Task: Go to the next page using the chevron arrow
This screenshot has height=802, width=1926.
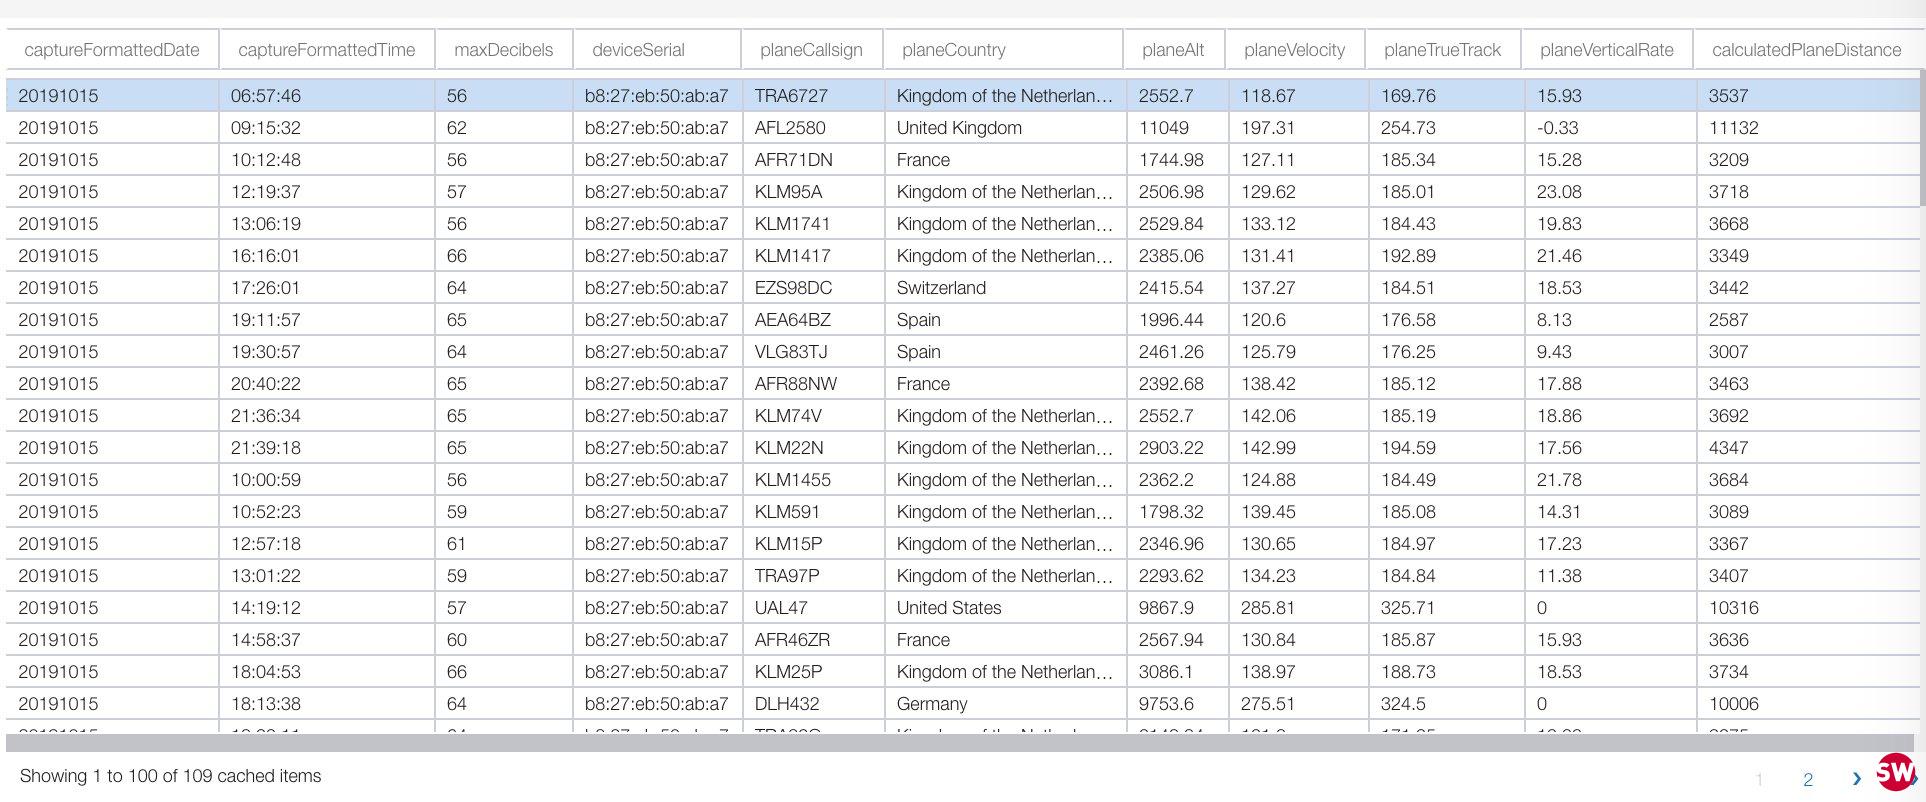Action: click(x=1857, y=778)
